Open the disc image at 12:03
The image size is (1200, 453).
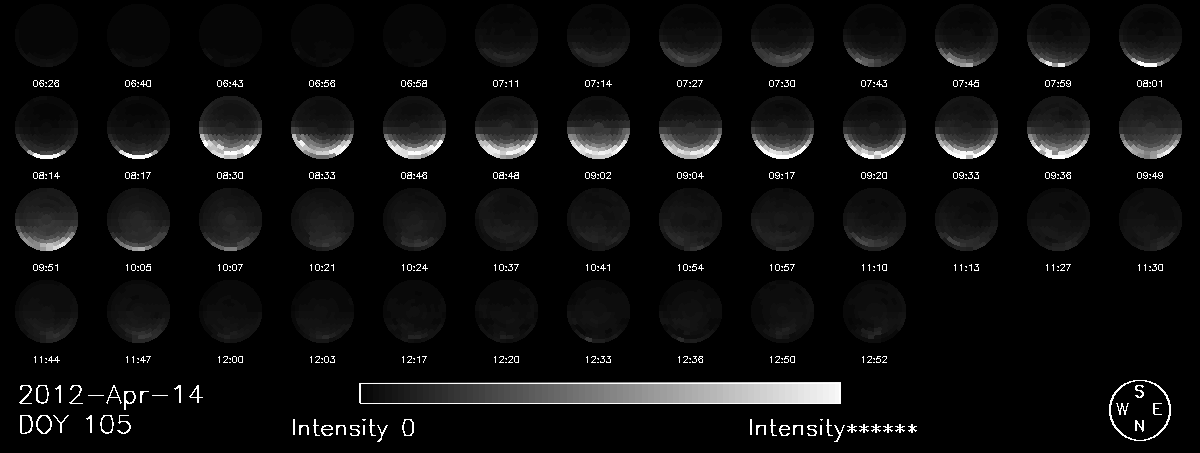pos(323,313)
